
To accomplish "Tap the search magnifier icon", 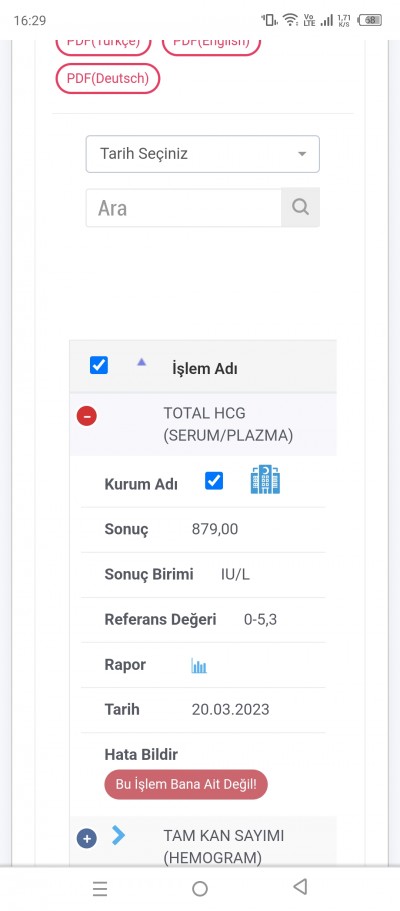I will click(301, 207).
